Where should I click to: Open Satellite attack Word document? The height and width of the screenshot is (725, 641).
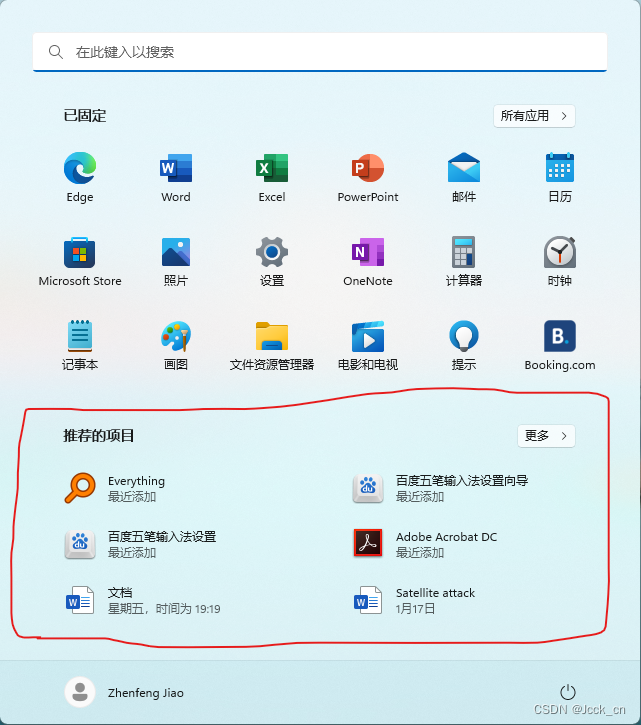click(x=414, y=600)
